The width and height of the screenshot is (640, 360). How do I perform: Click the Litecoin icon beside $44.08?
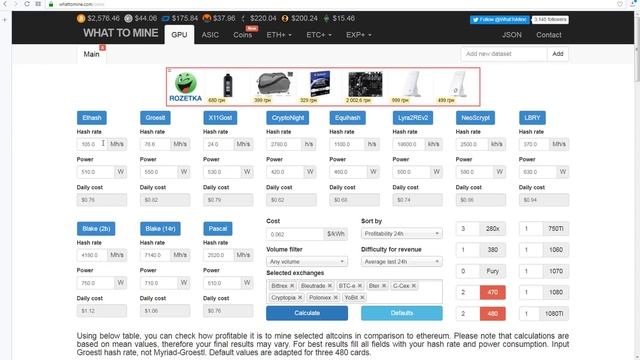coord(128,18)
